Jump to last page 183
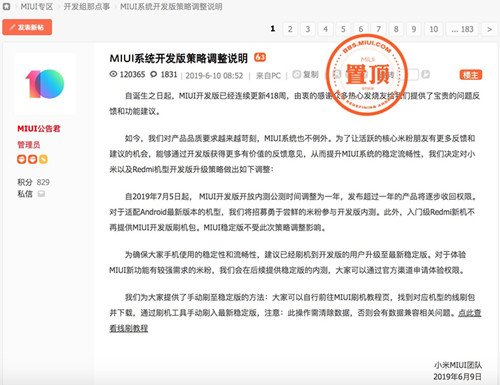The image size is (500, 385). 462,29
